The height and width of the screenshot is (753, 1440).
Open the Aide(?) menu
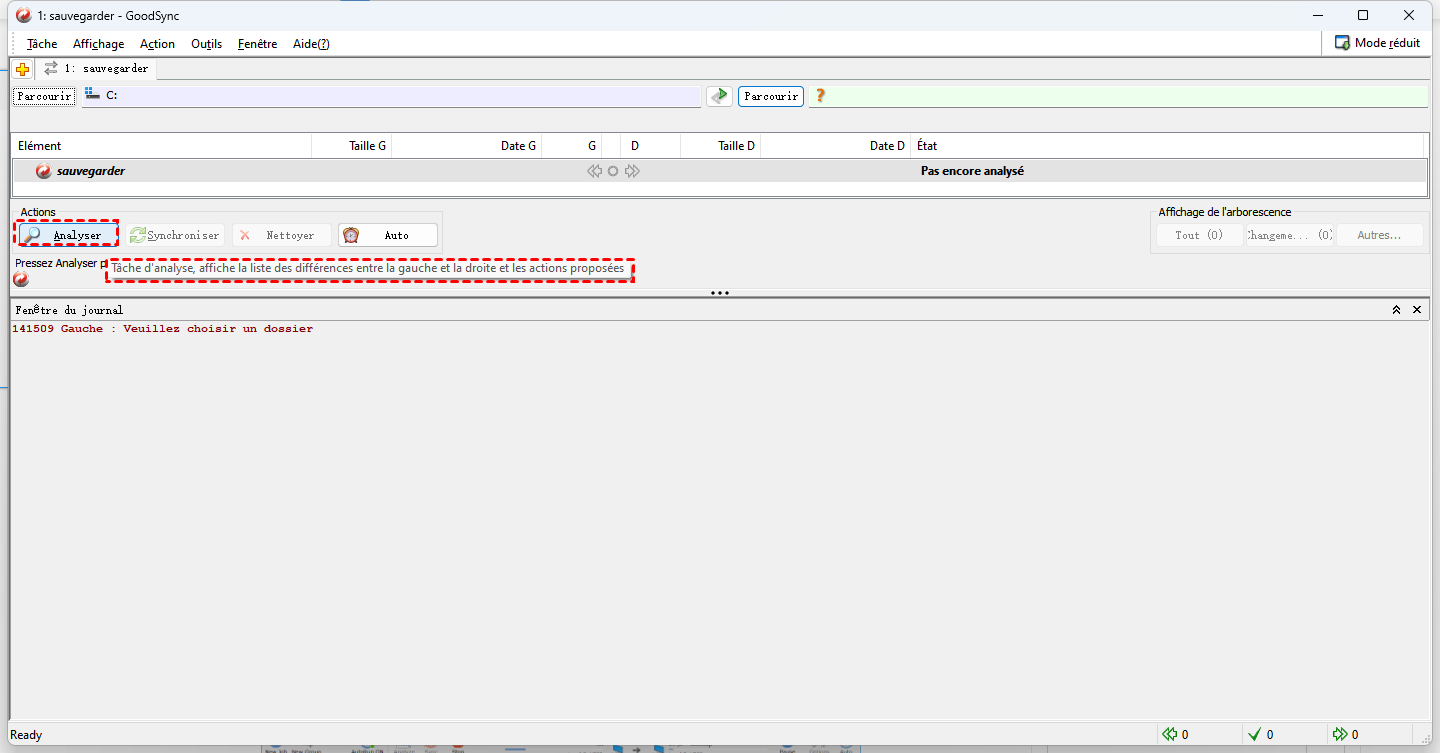pos(311,44)
